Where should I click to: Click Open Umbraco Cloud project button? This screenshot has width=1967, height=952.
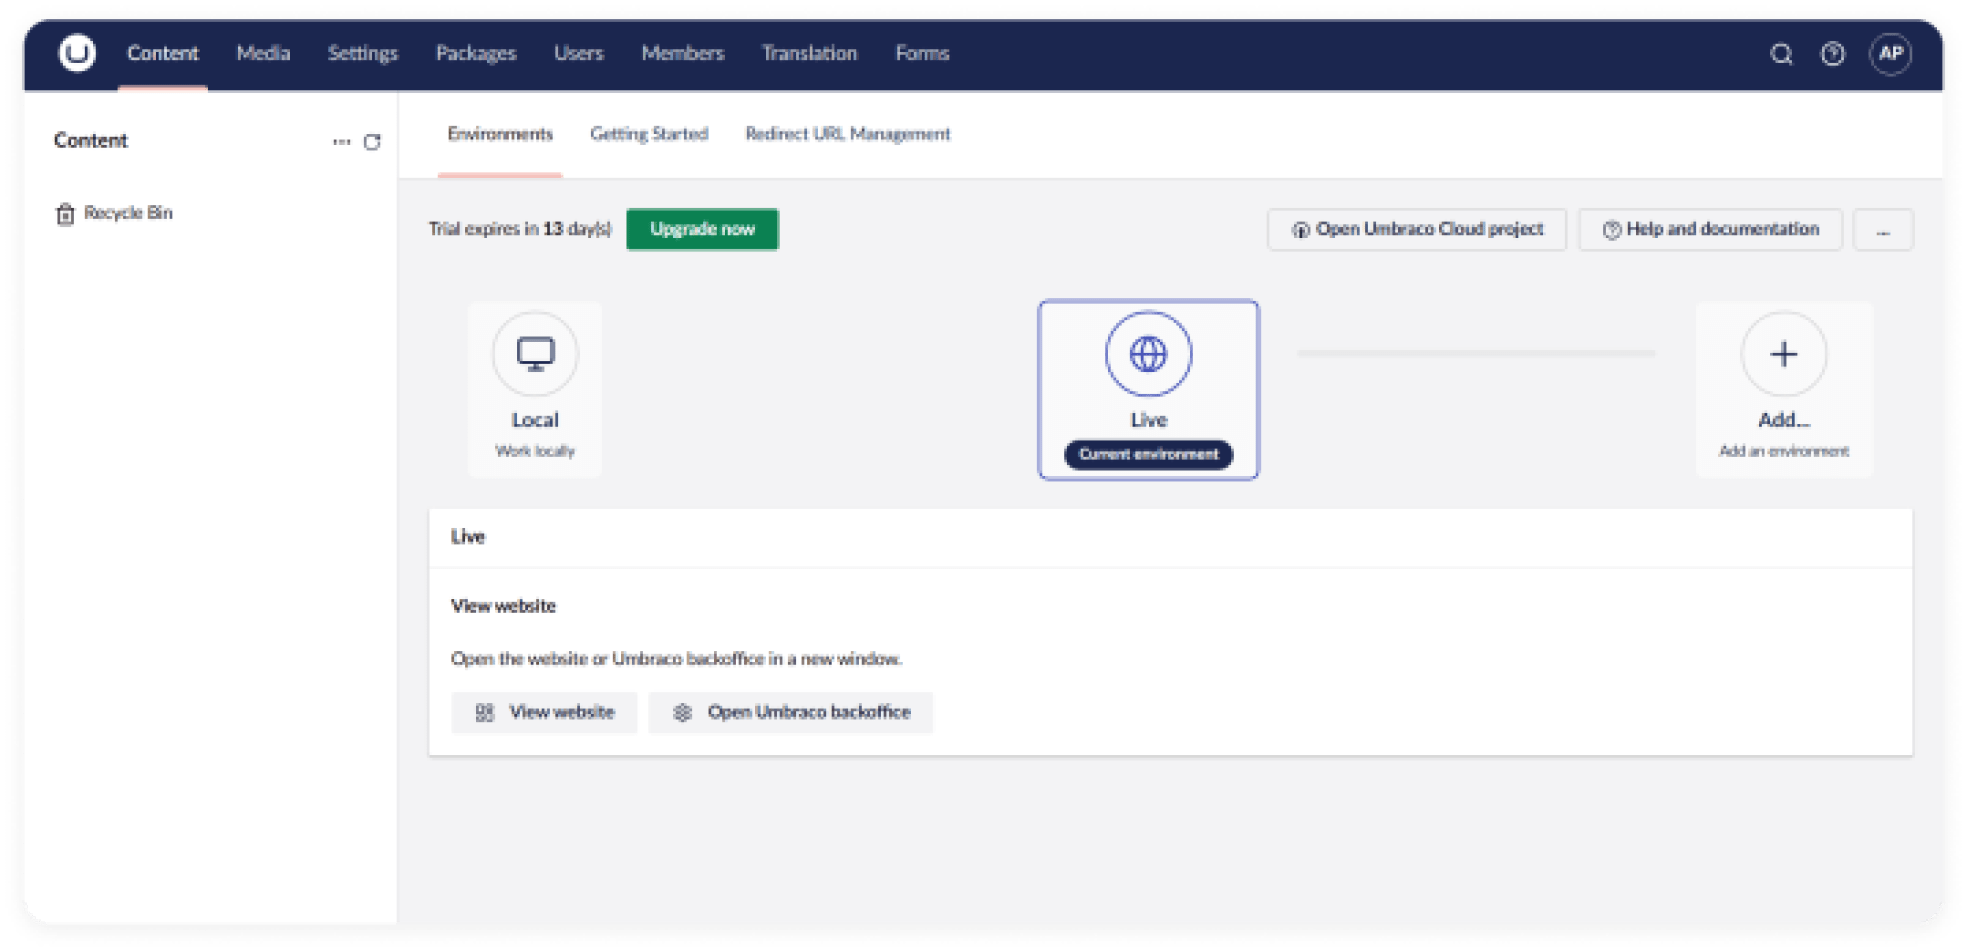pos(1417,230)
